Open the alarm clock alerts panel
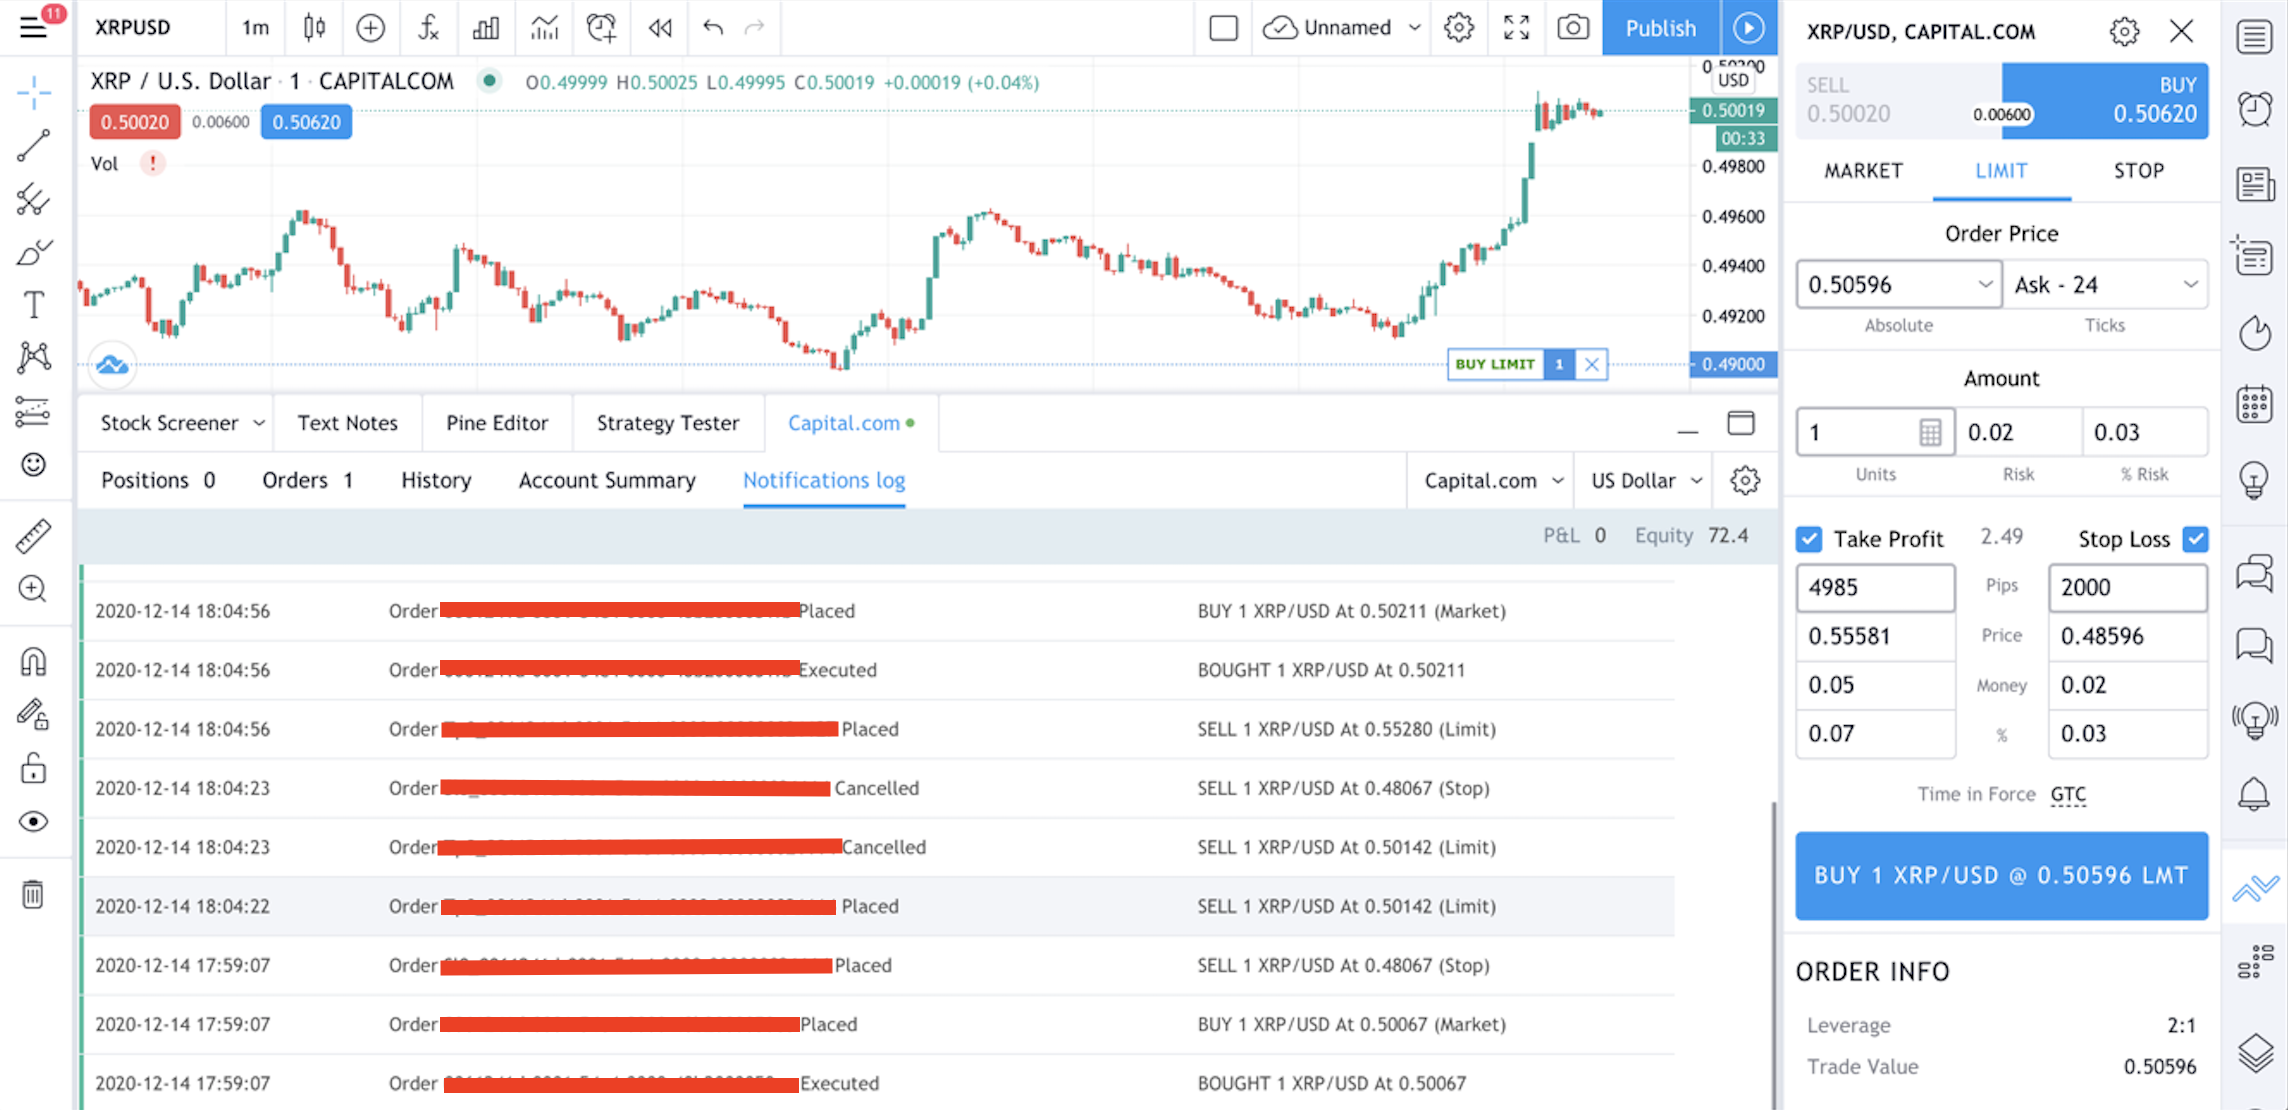 (x=2254, y=108)
